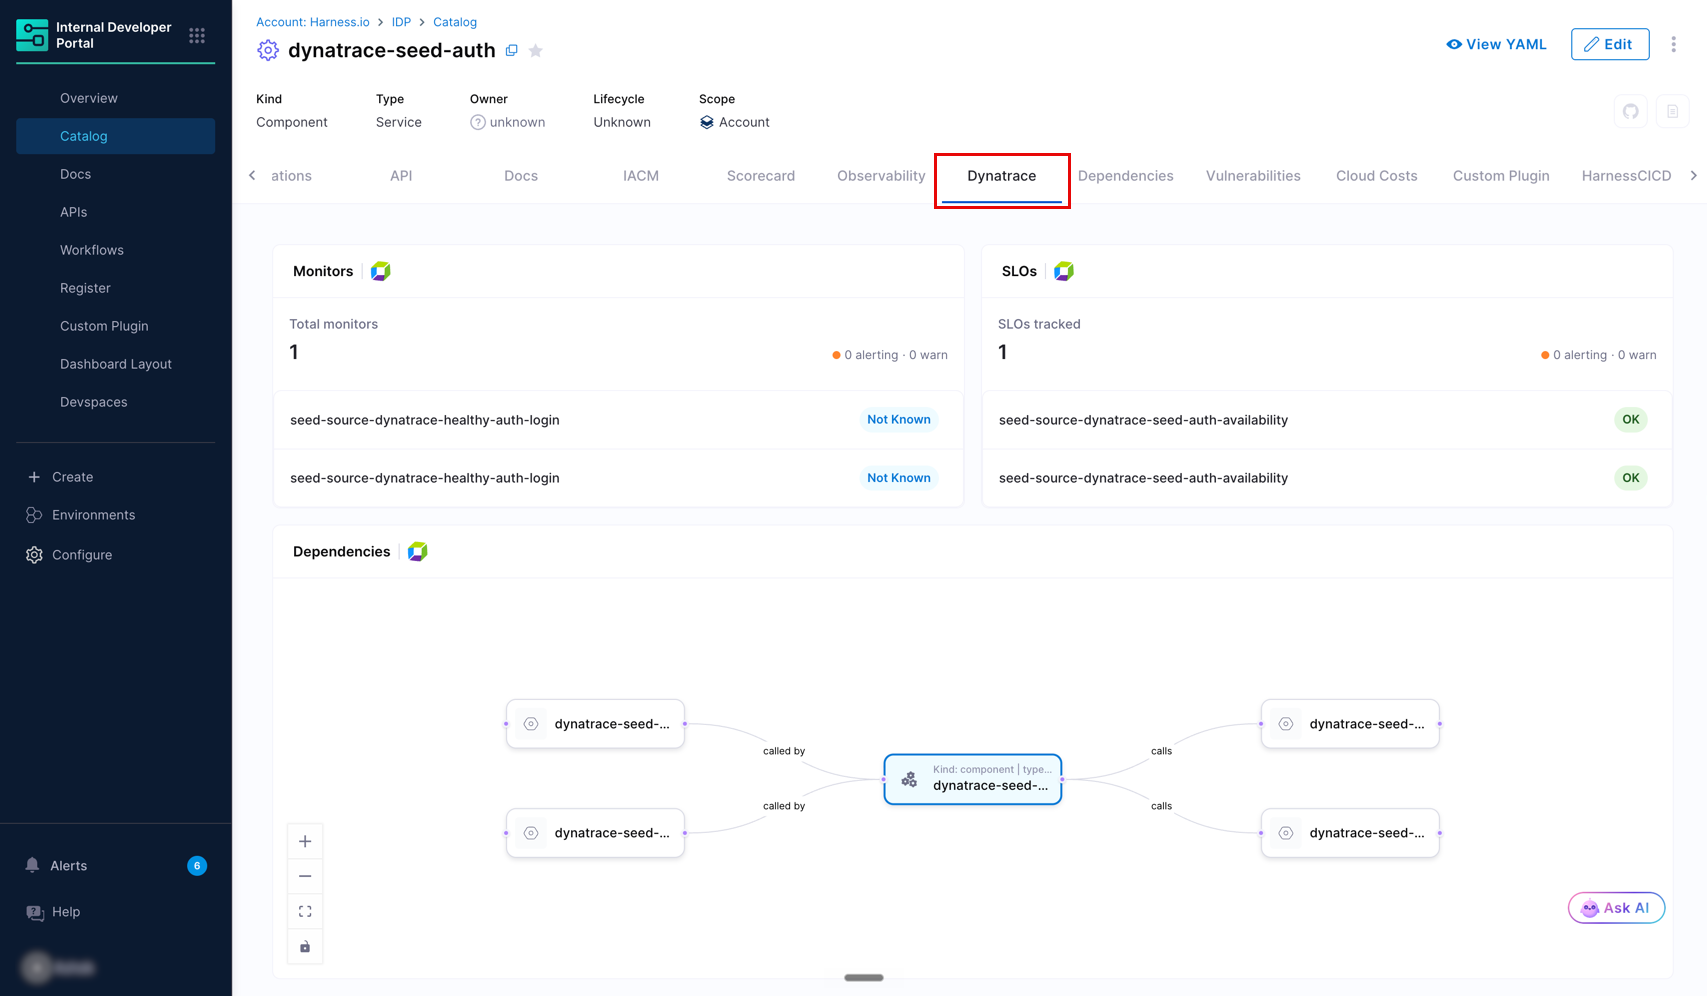Viewport: 1707px width, 996px height.
Task: Open the GitHub source link icon
Action: click(x=1631, y=111)
